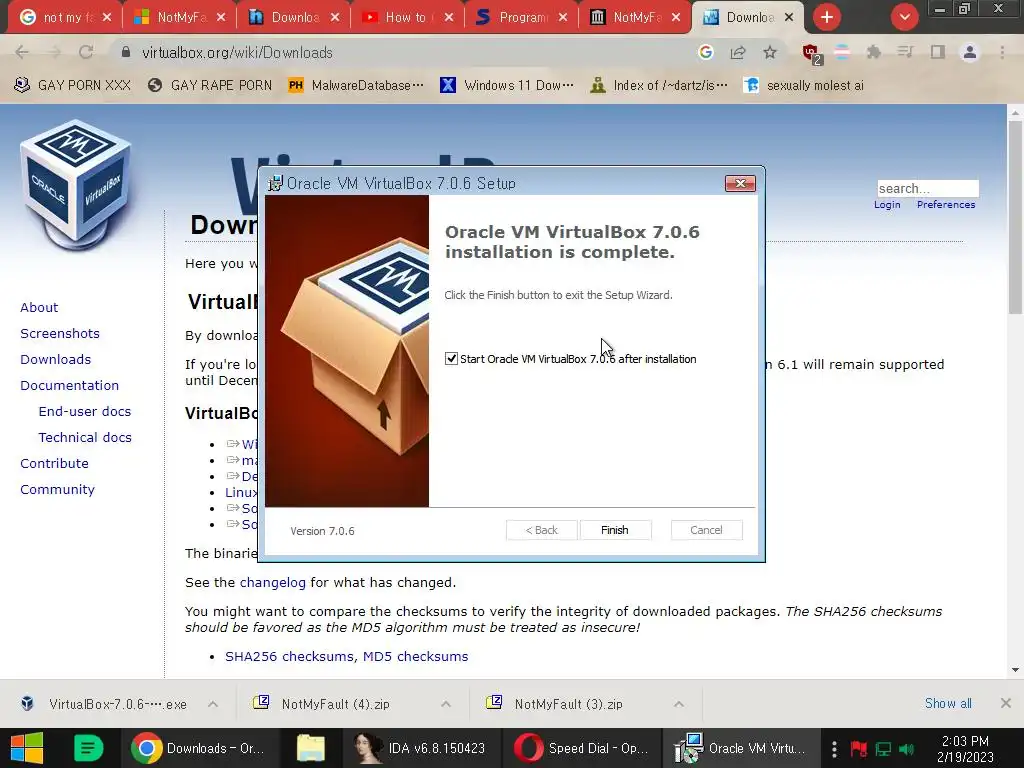This screenshot has width=1024, height=768.
Task: Open the Technical docs link
Action: 85,438
